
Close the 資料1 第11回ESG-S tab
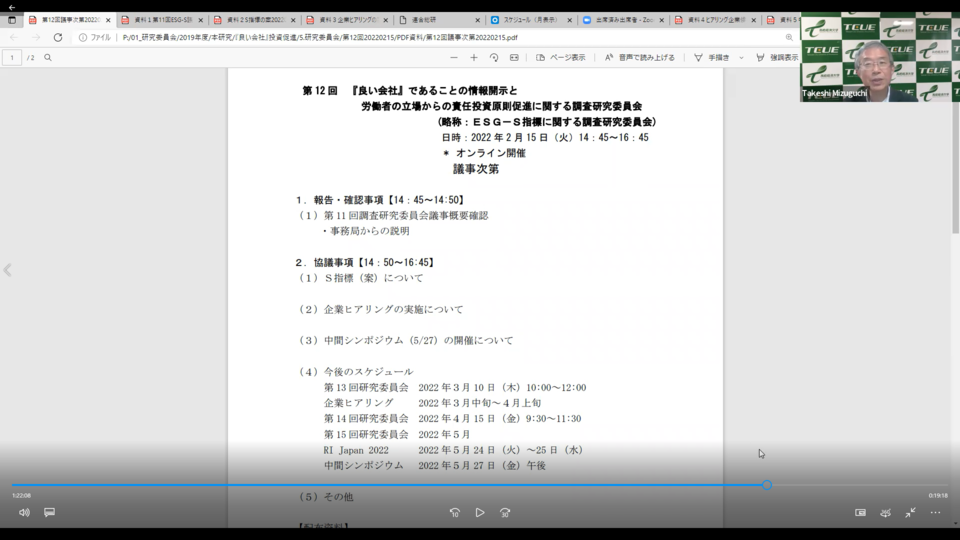click(200, 20)
